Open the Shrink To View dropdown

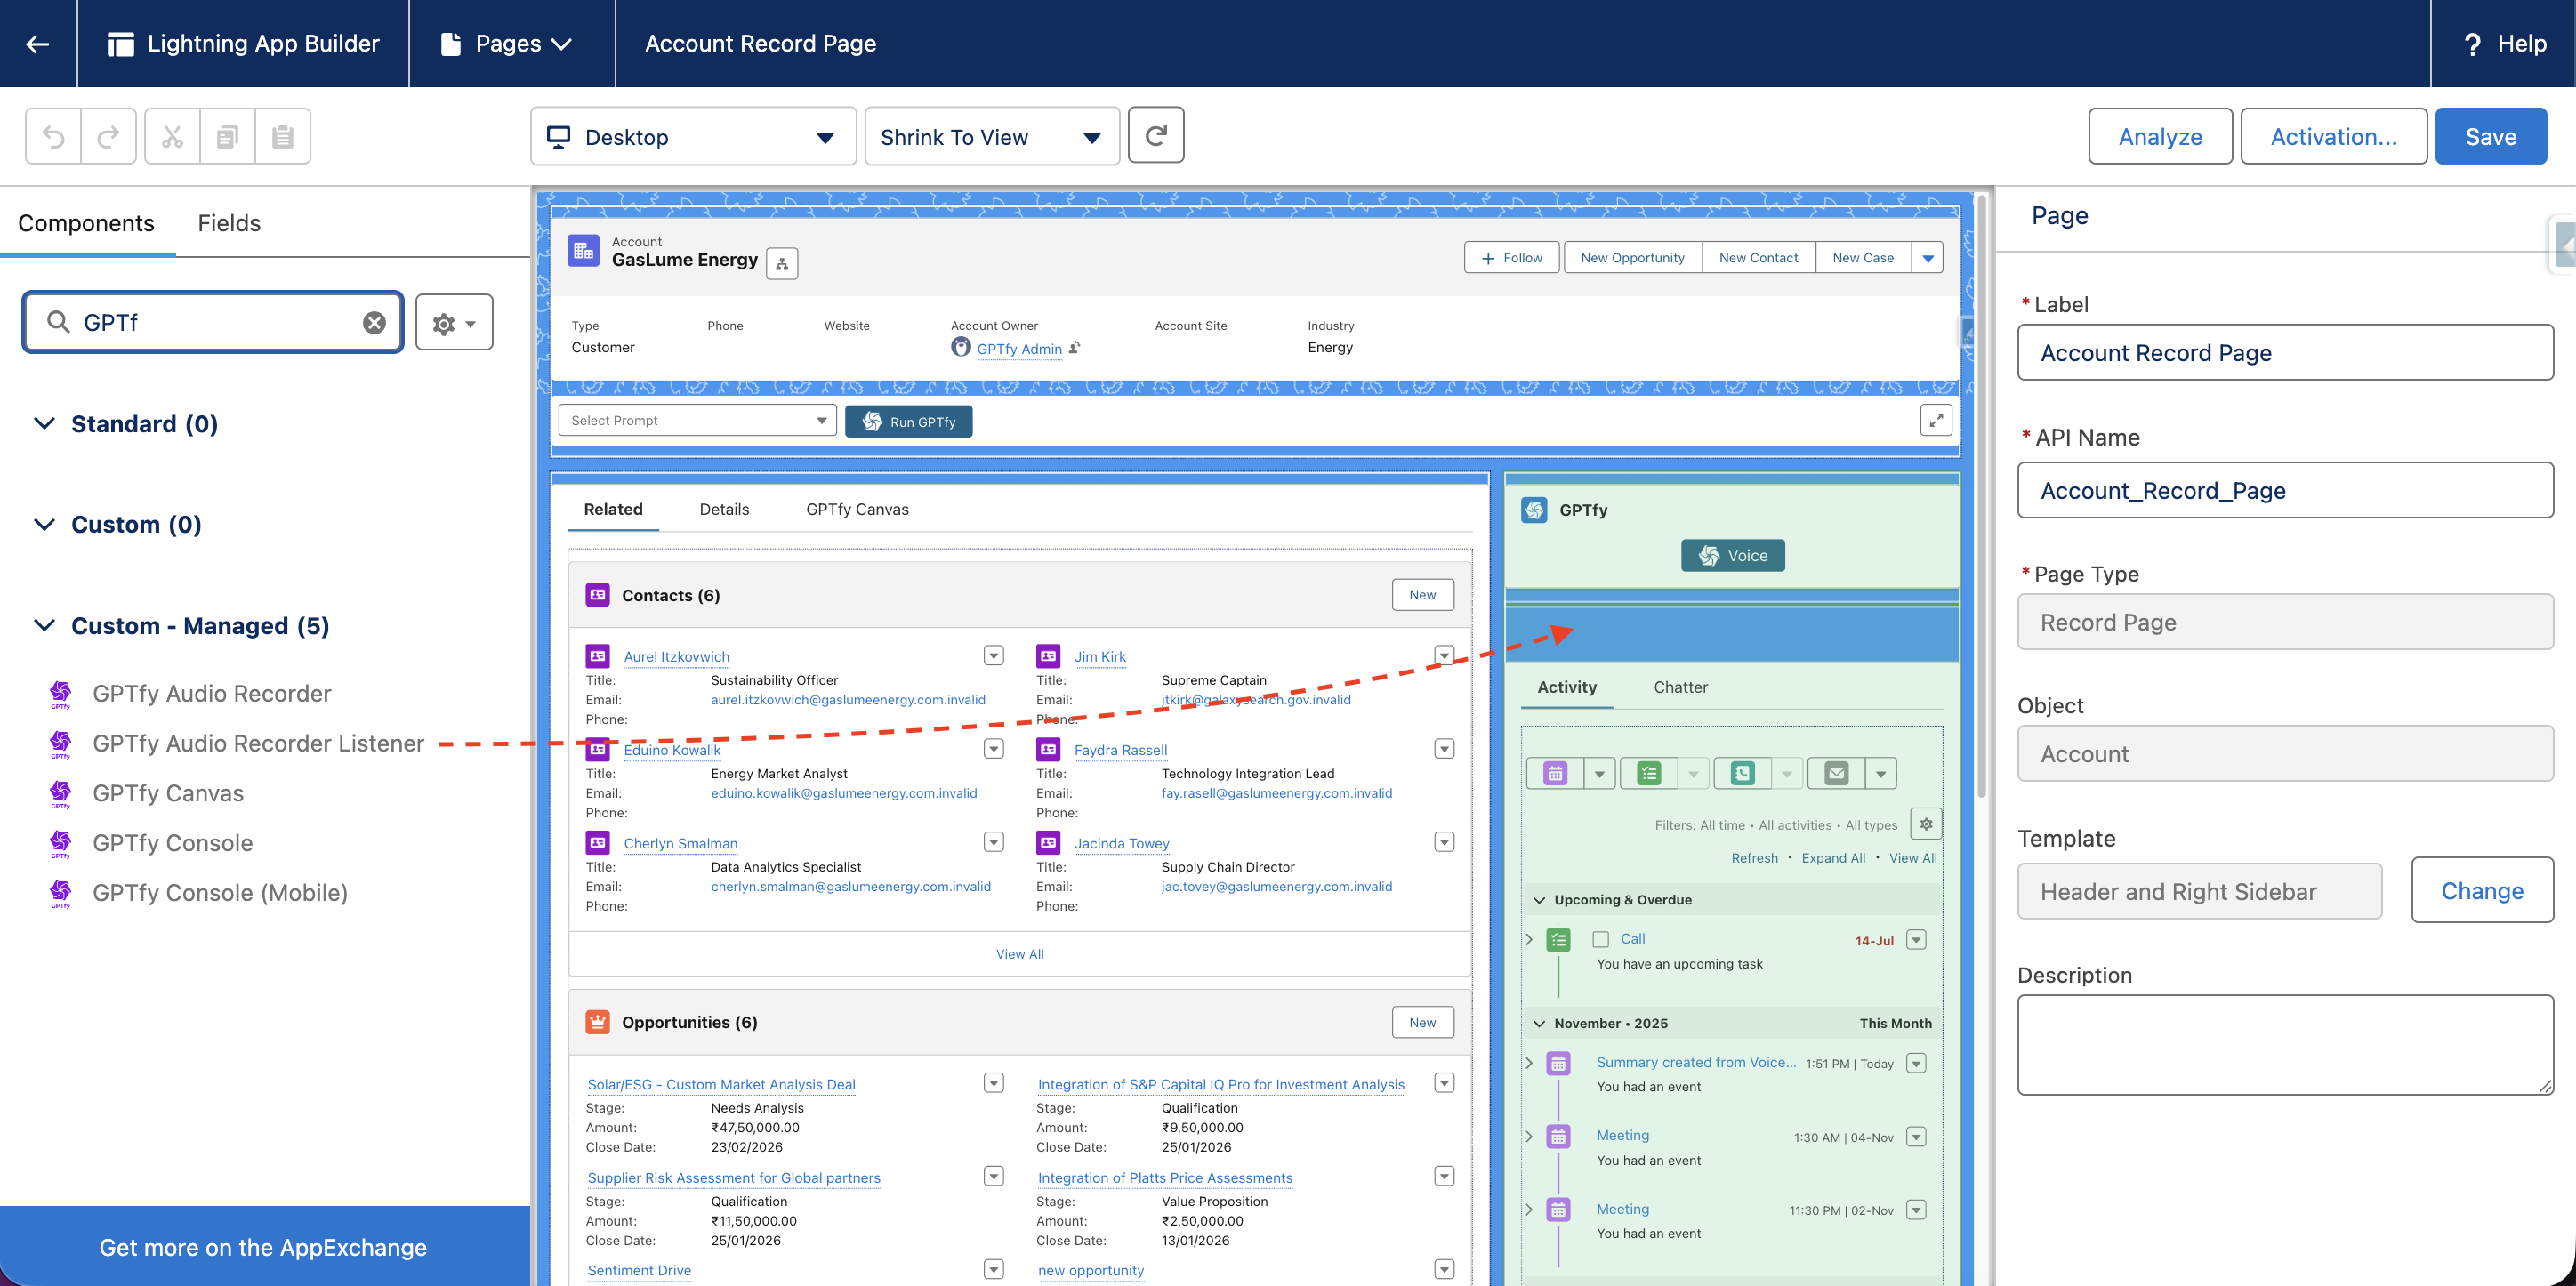990,136
